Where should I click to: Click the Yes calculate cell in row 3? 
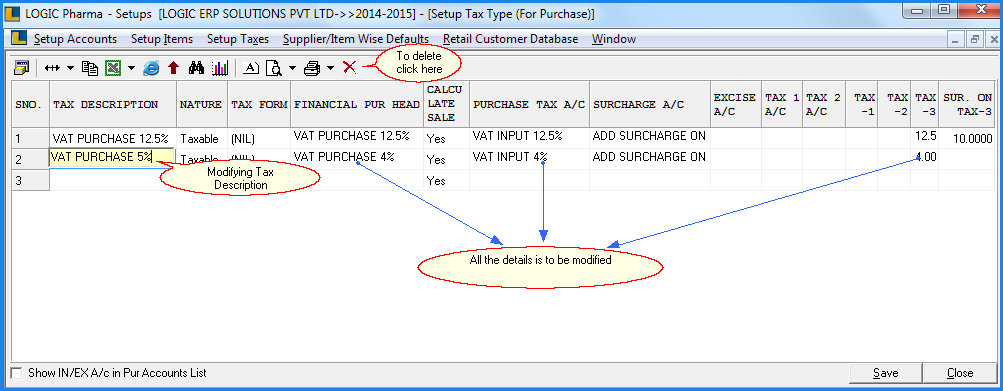click(446, 181)
